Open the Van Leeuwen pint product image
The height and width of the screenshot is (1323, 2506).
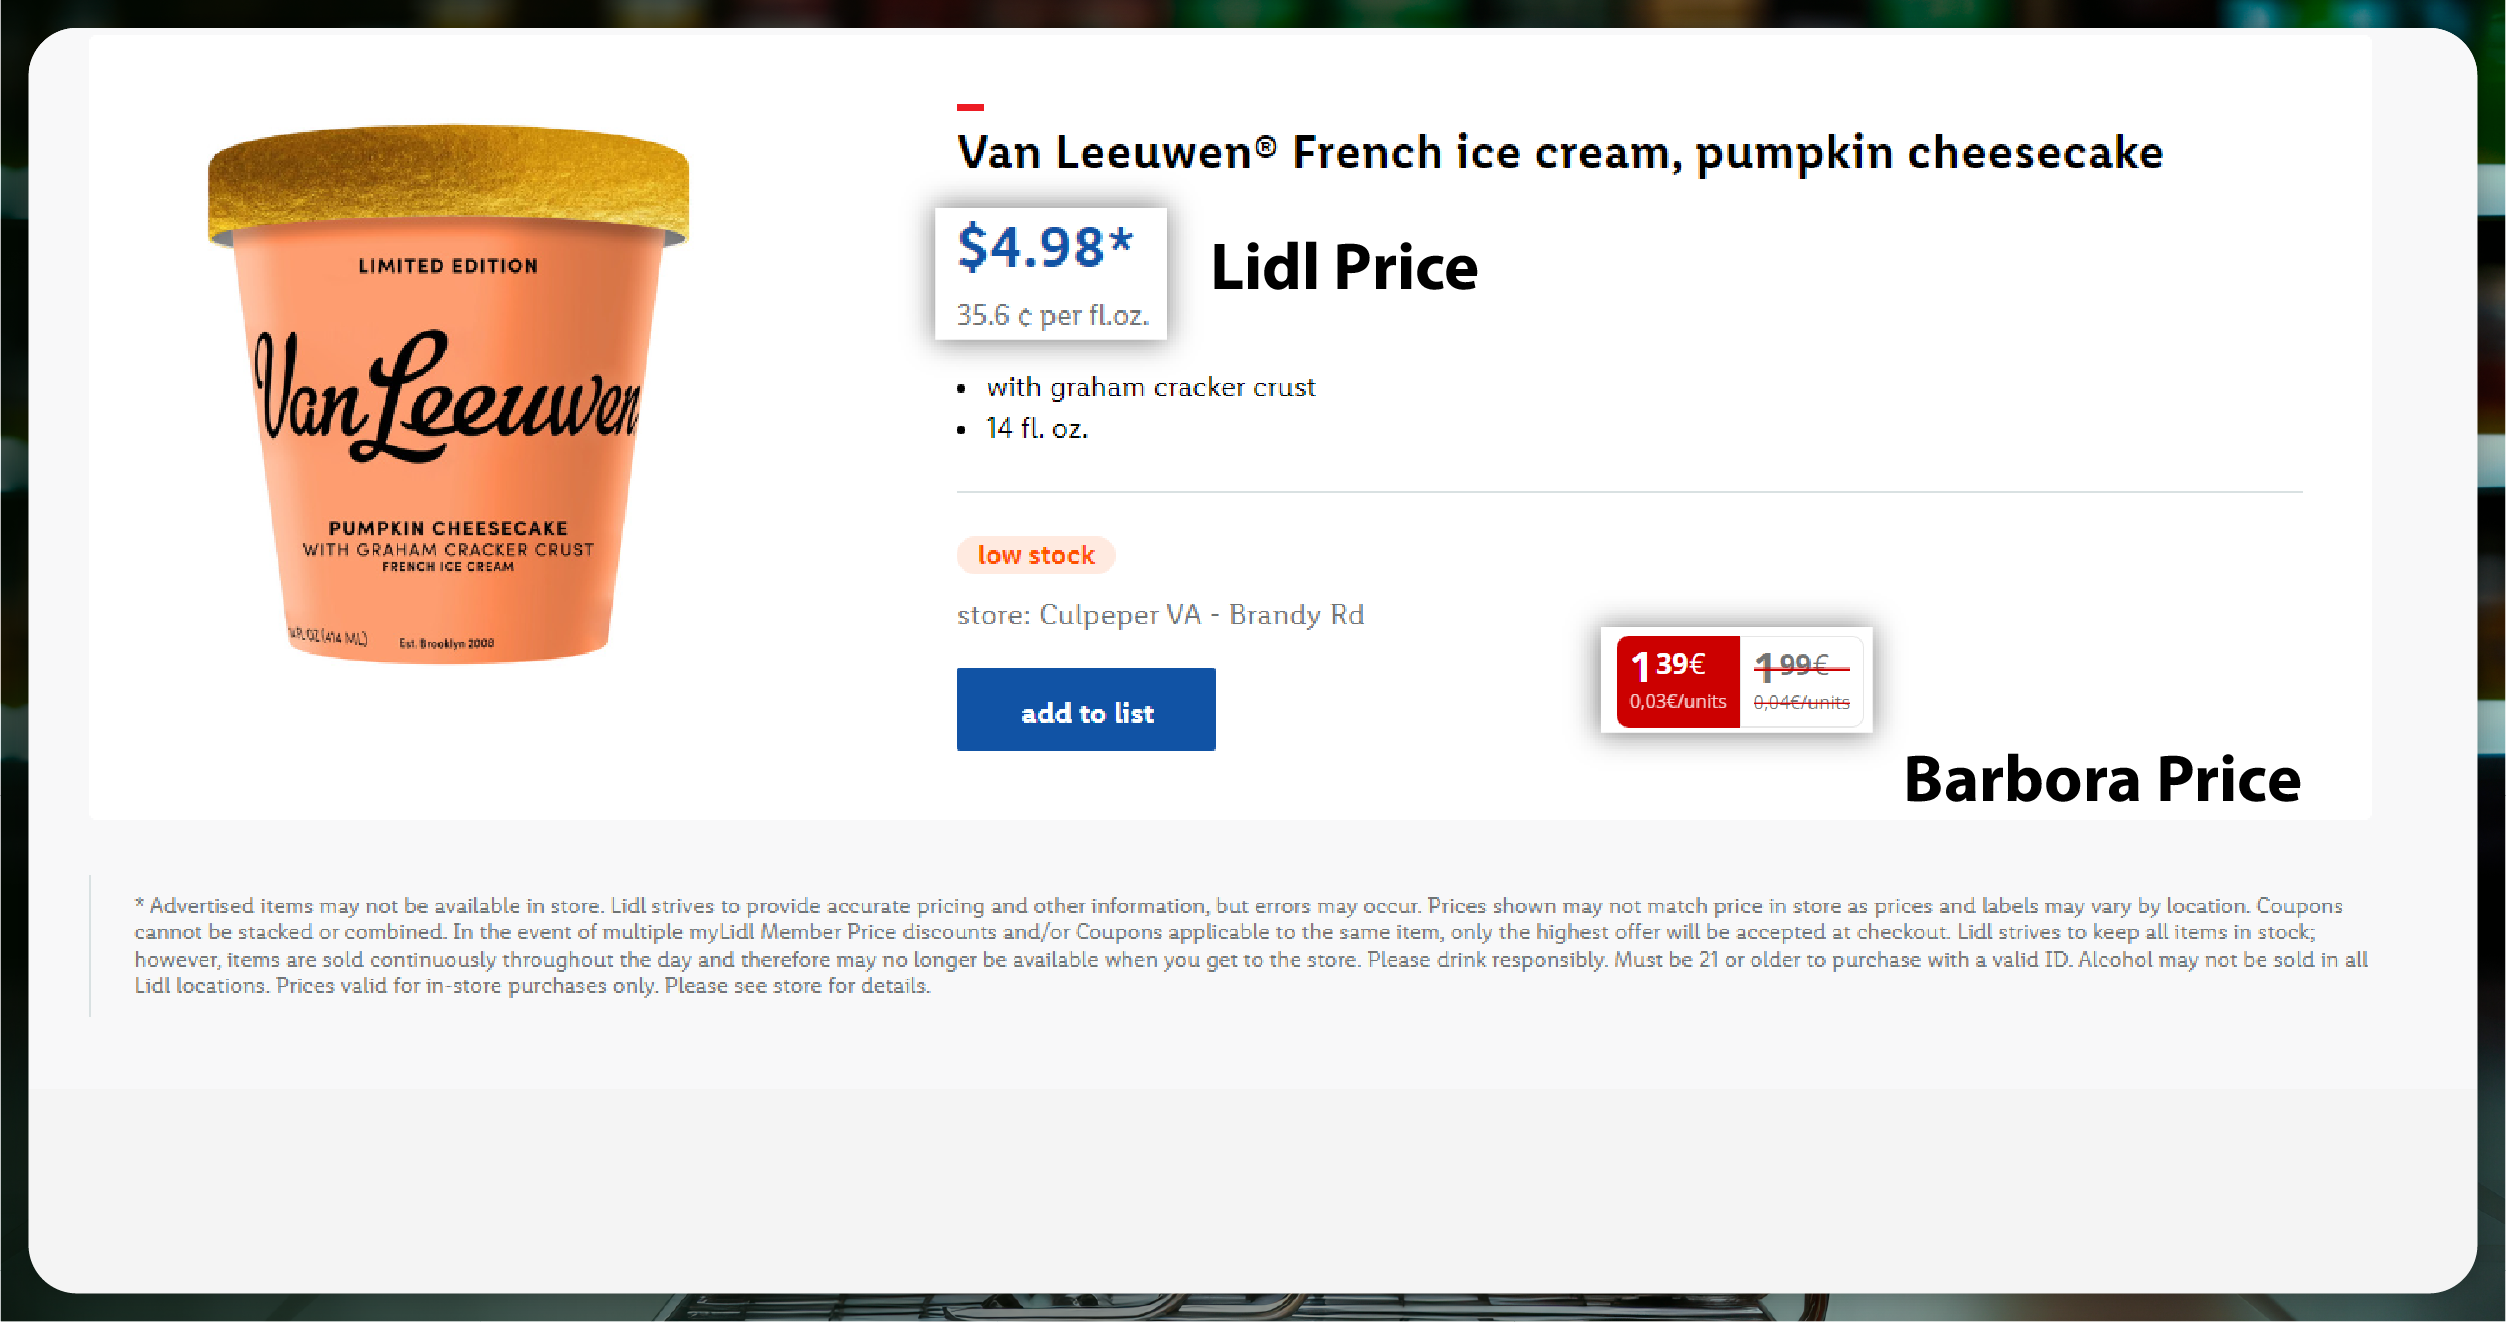(448, 420)
